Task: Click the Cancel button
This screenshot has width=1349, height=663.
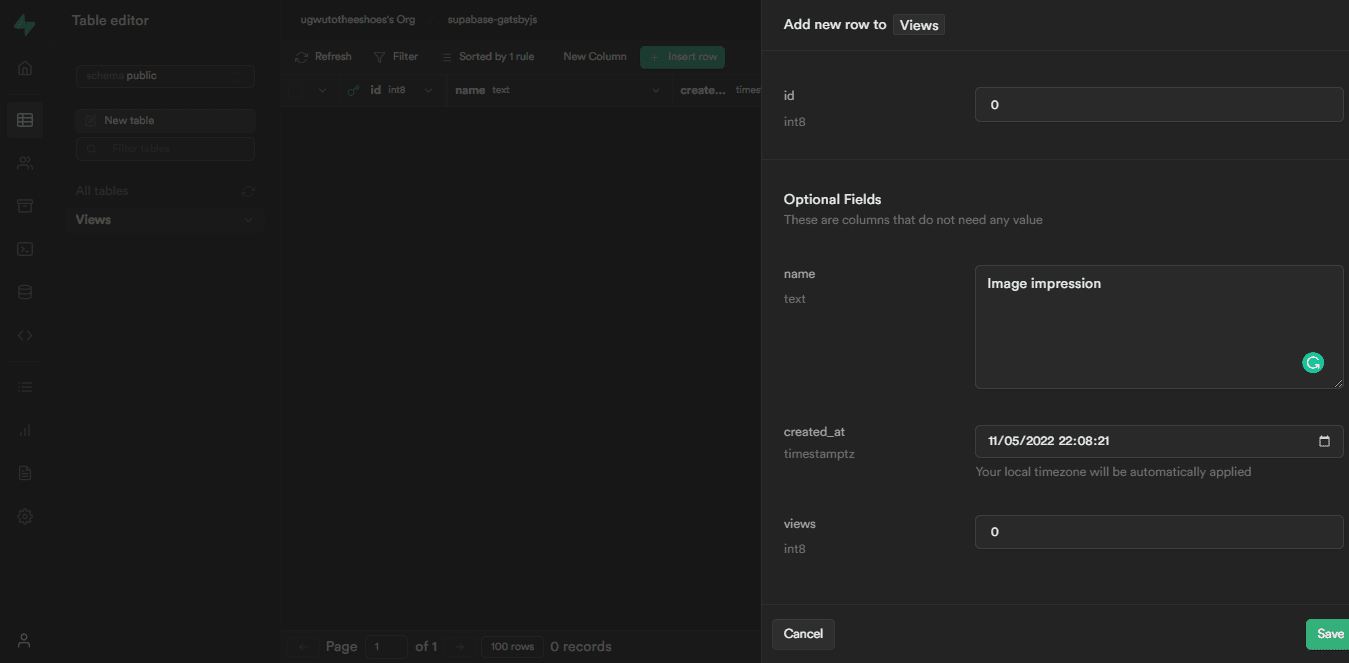Action: click(x=803, y=634)
